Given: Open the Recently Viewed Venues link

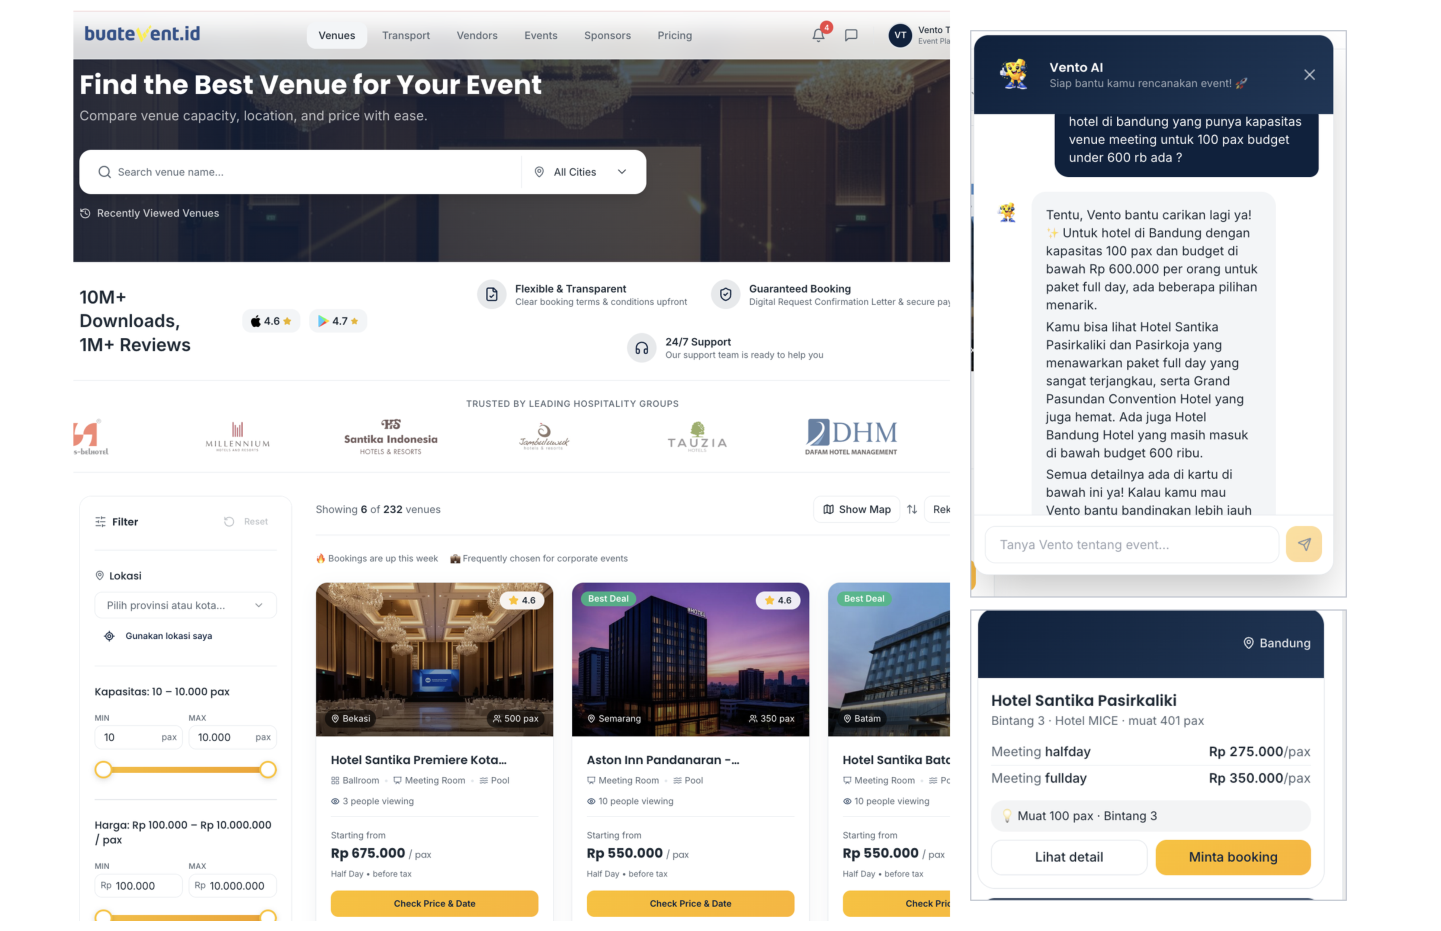Looking at the screenshot, I should [x=158, y=213].
